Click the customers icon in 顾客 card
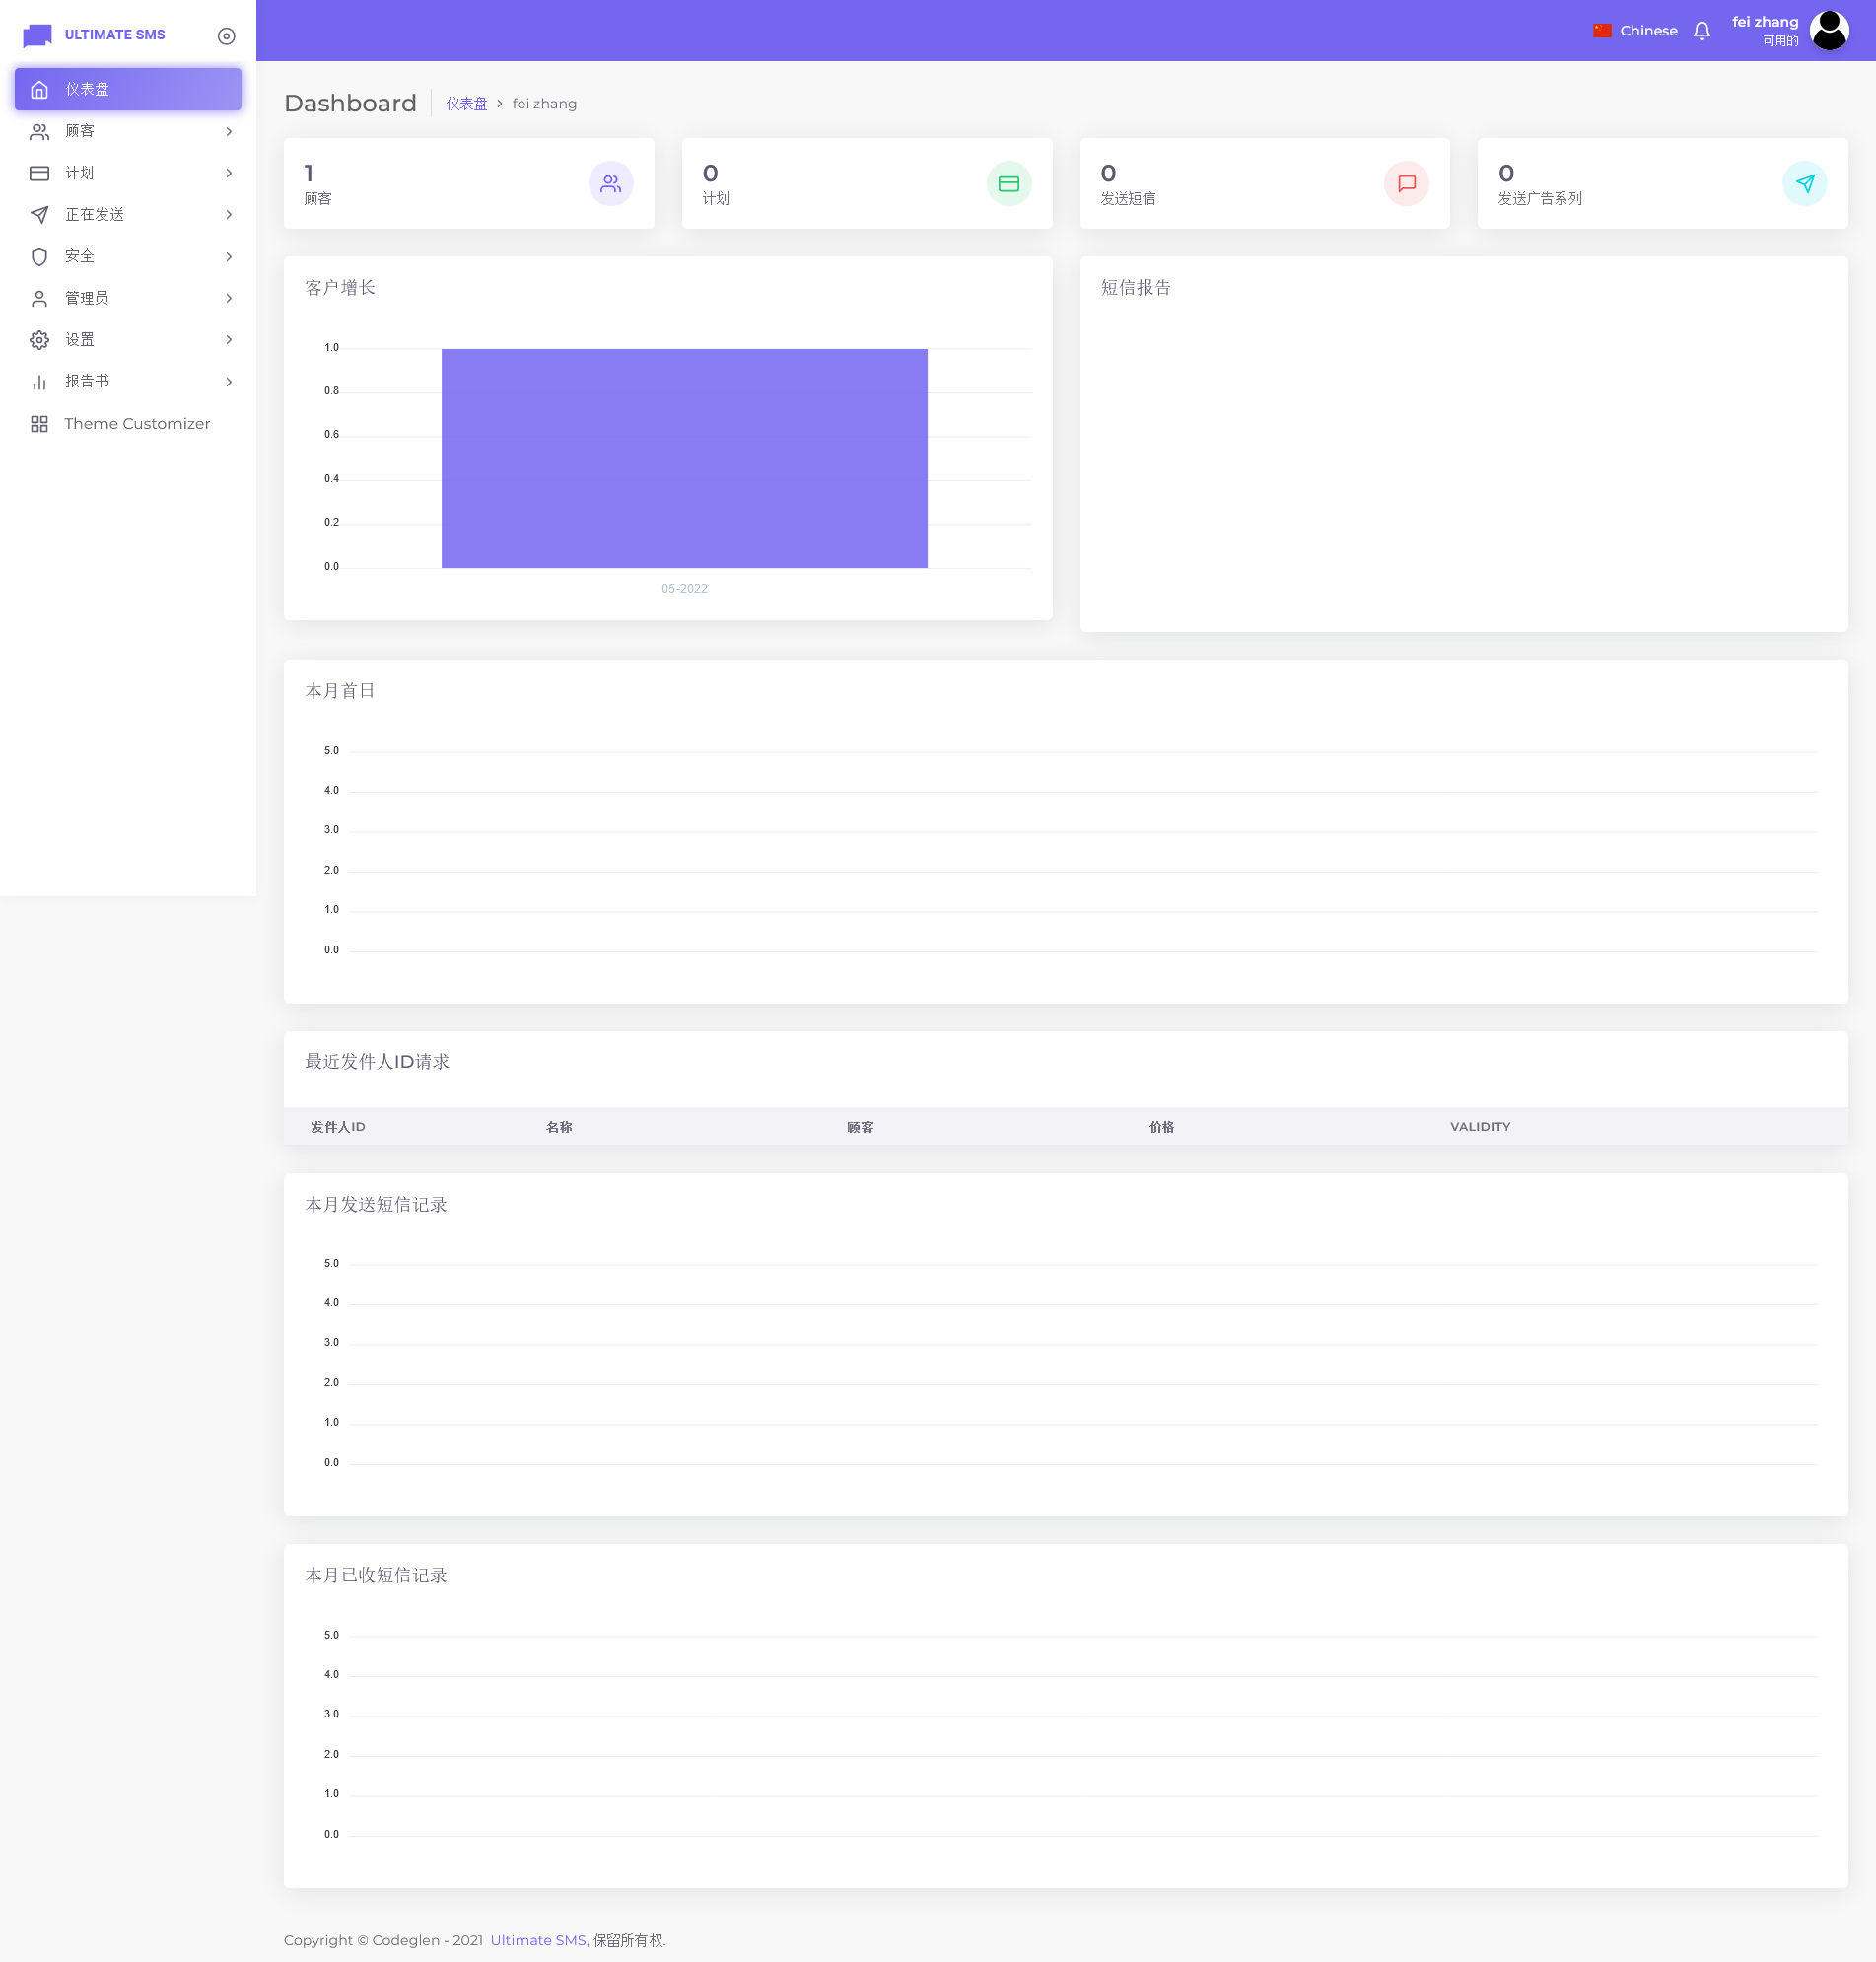Viewport: 1876px width, 1962px height. pyautogui.click(x=610, y=184)
